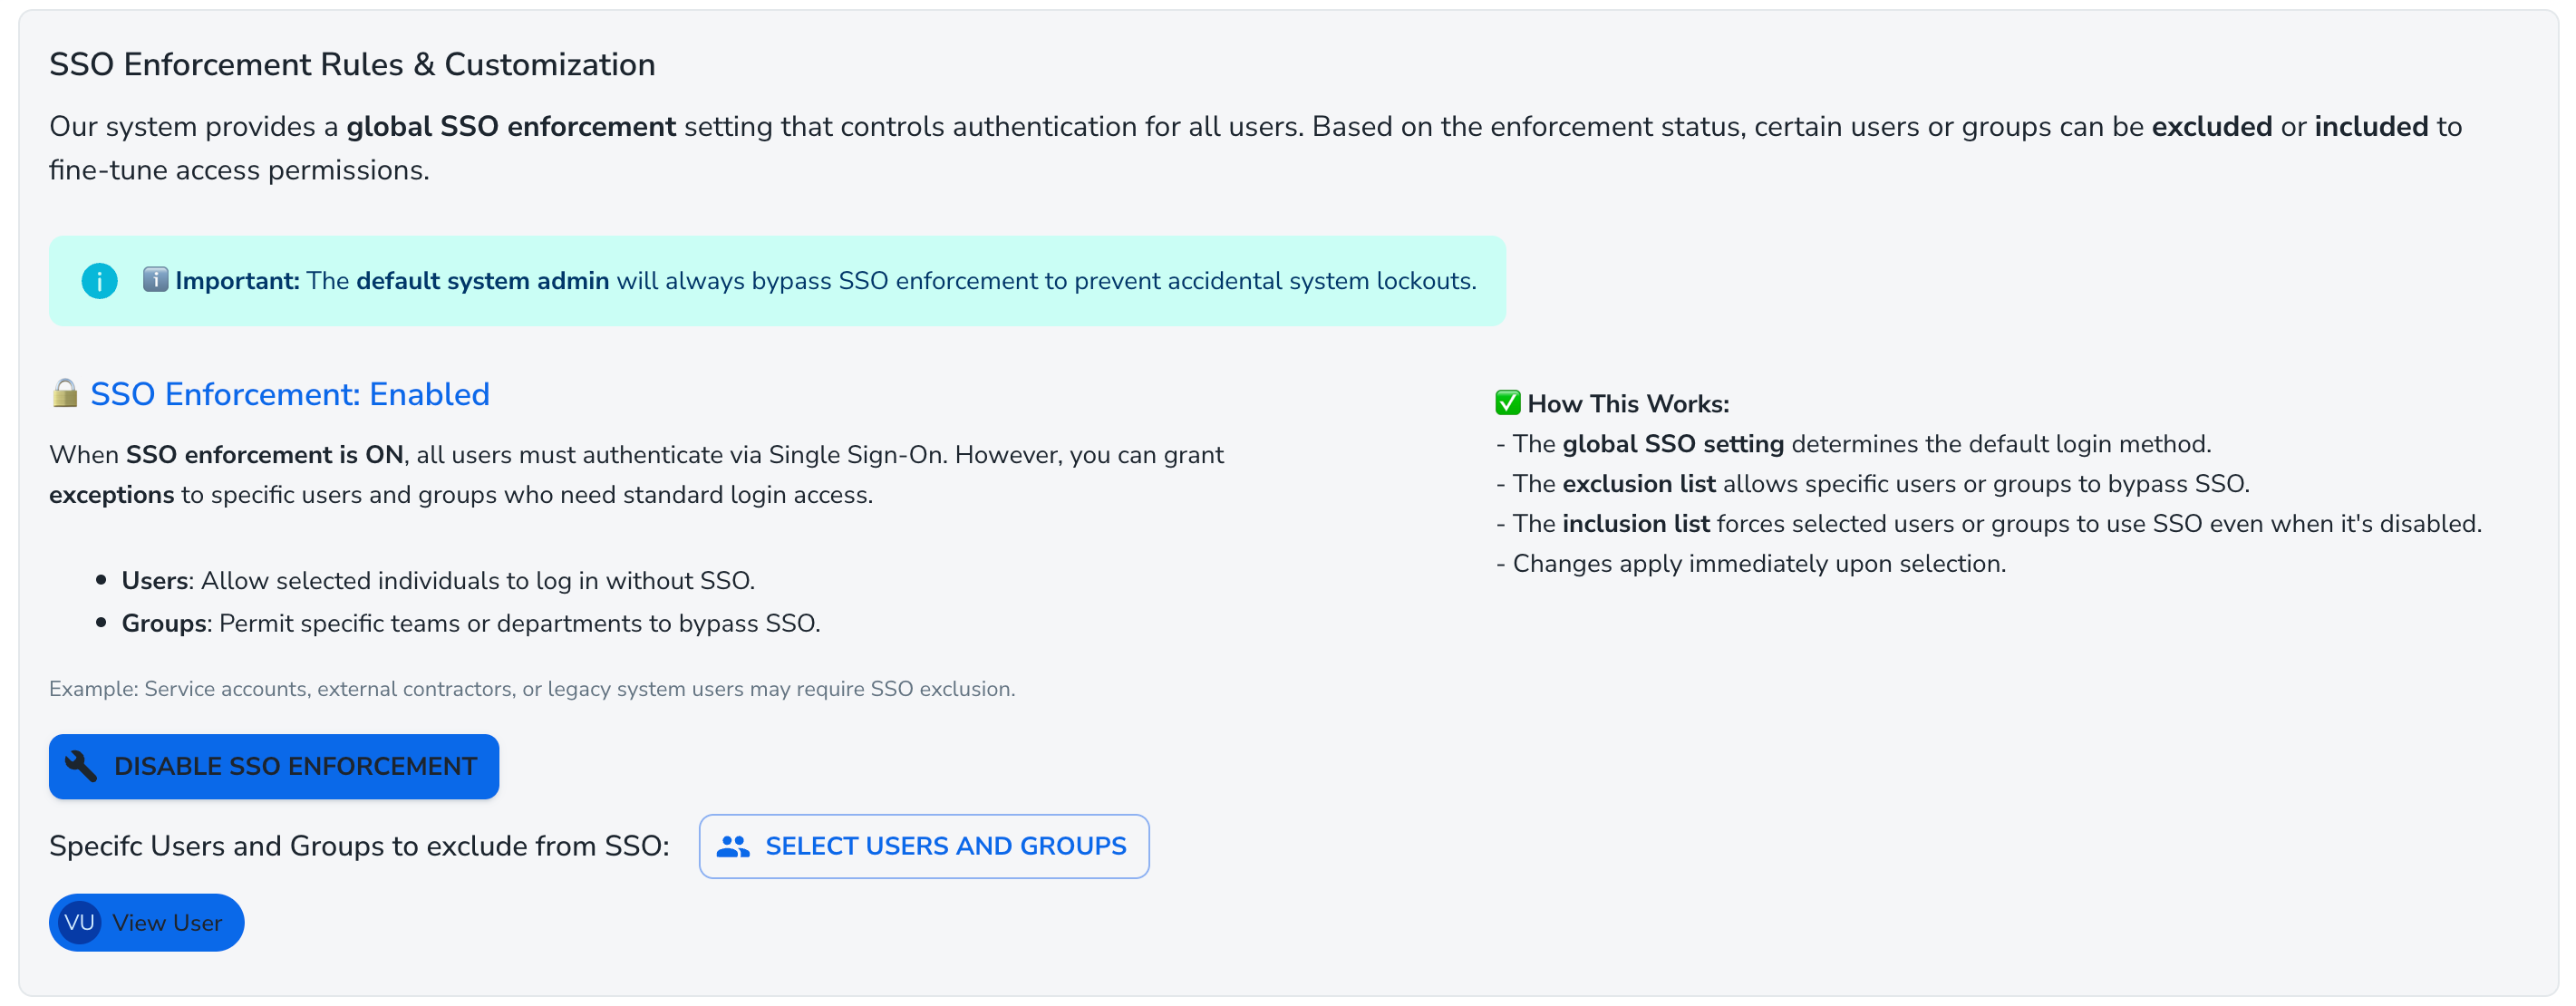Click the bold "exclusion list" text
The height and width of the screenshot is (1006, 2576).
(1638, 484)
